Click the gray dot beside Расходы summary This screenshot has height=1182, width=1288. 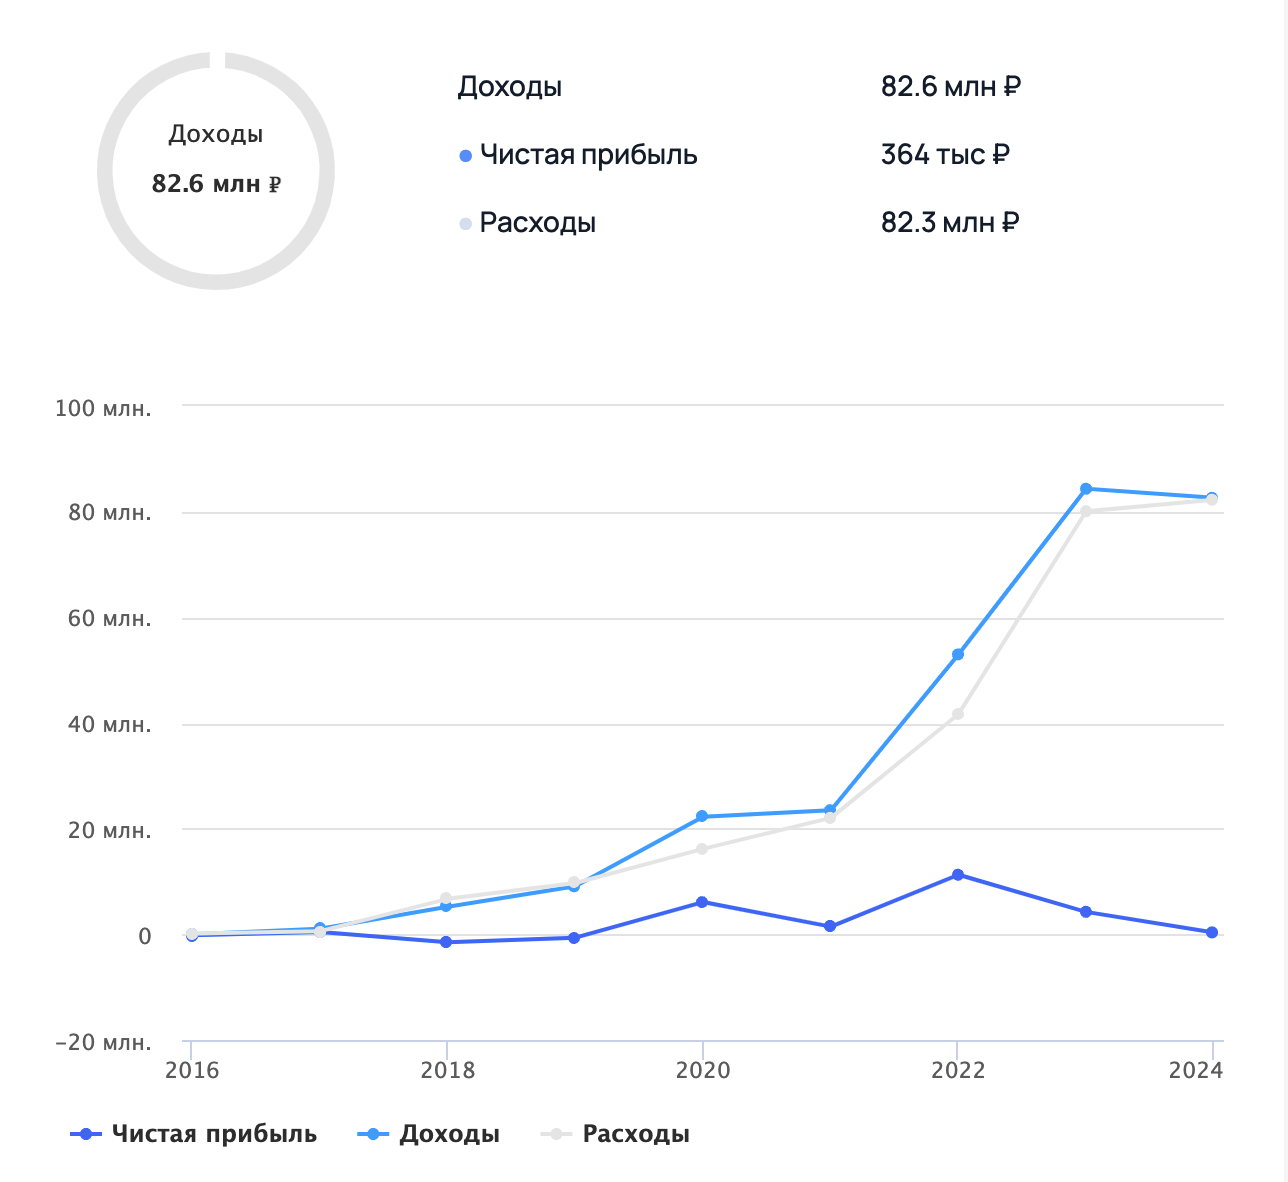coord(465,223)
